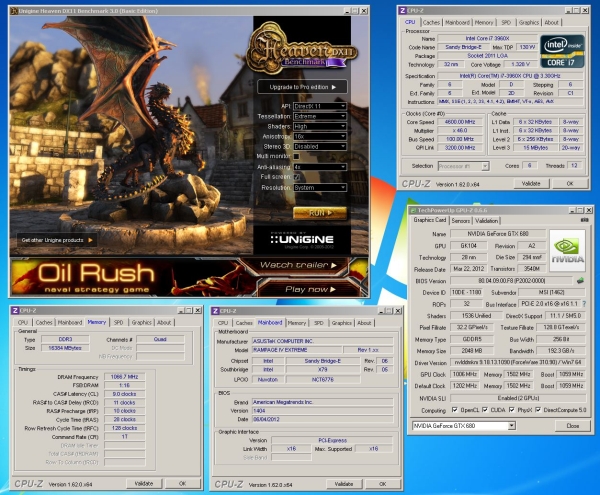Click Play now on Oil Rush banner
600x495 pixels.
coord(310,290)
